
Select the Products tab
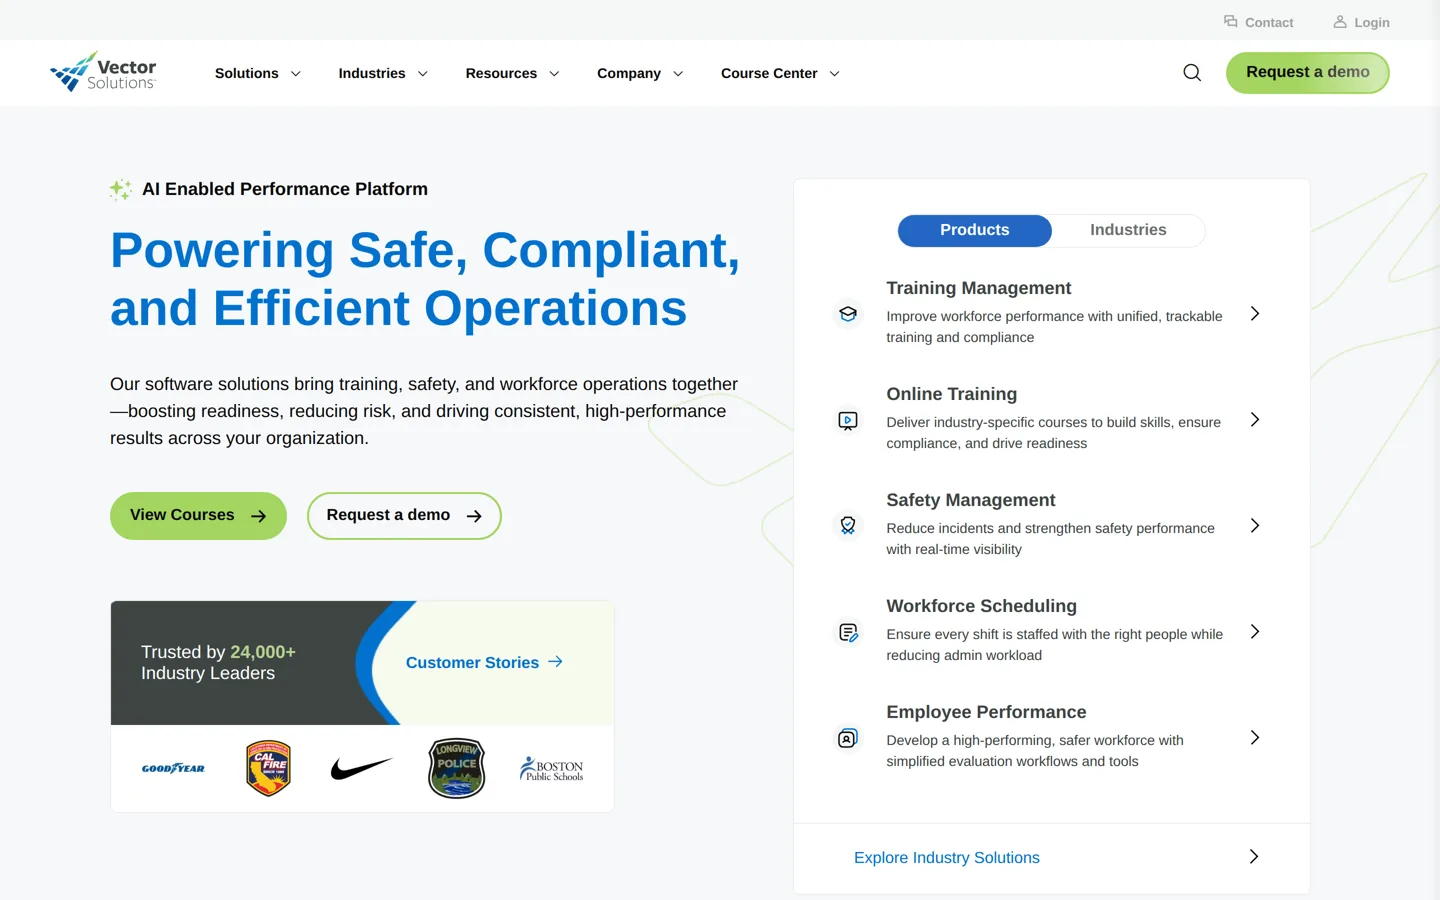point(974,230)
